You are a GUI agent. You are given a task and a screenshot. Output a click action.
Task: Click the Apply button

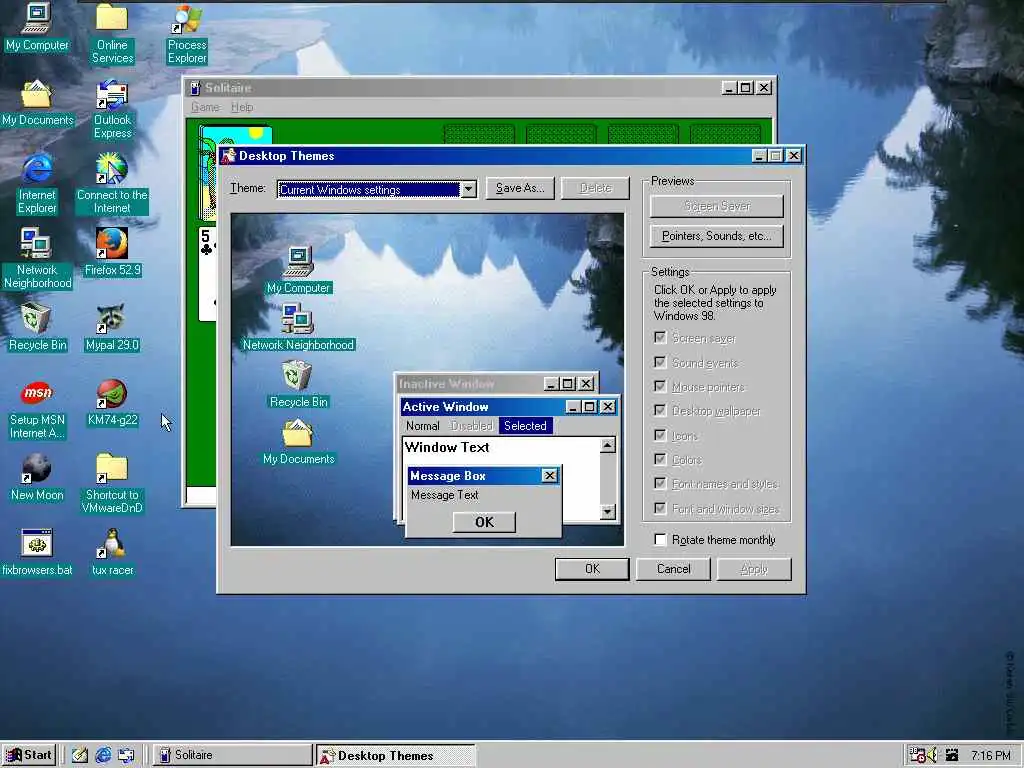point(754,569)
